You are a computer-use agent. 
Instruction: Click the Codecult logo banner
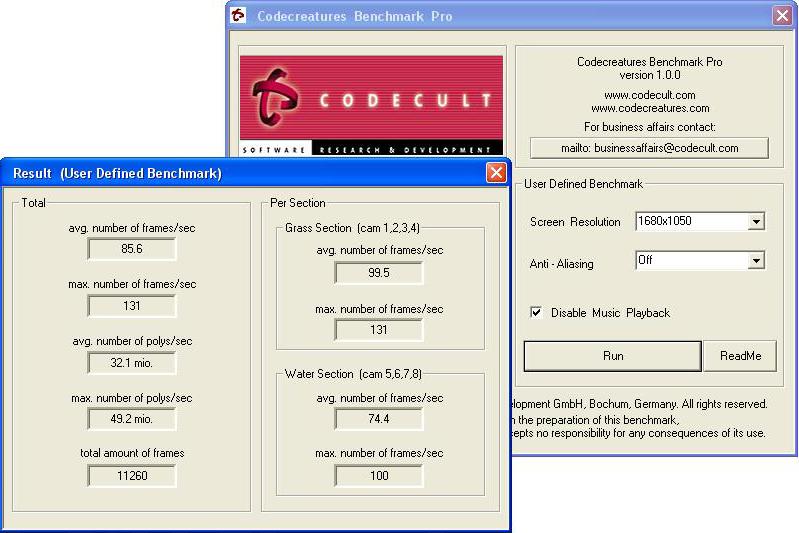coord(371,105)
